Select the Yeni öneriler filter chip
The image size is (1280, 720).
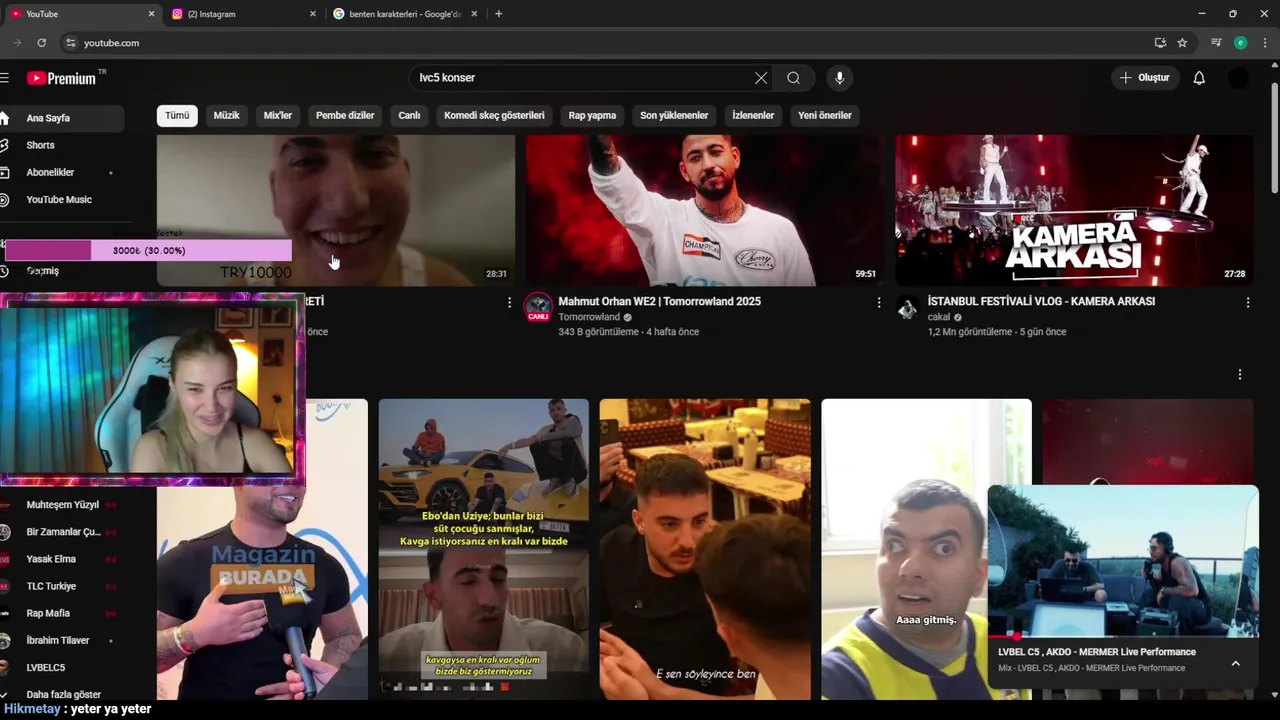tap(825, 116)
